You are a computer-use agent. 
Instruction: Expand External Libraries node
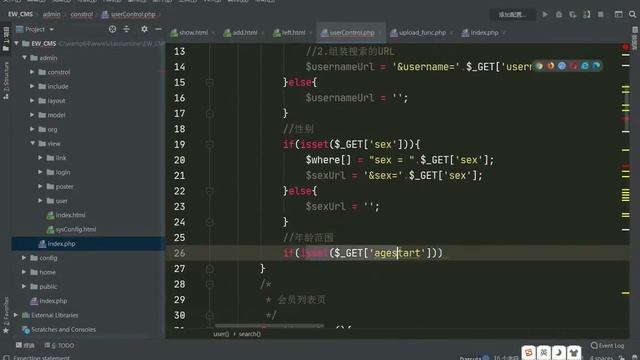point(16,315)
